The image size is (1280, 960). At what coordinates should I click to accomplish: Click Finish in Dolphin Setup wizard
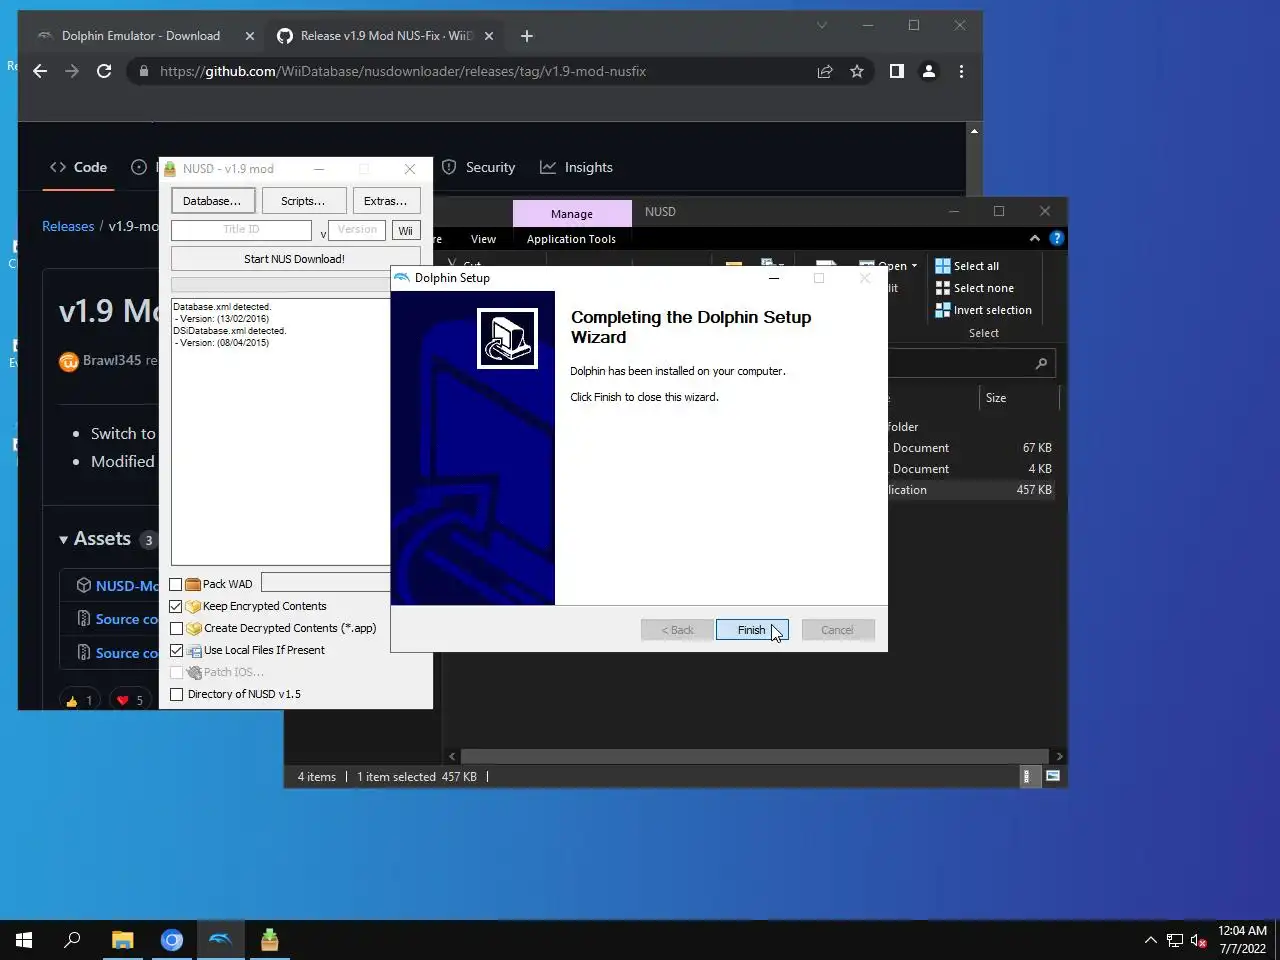751,630
